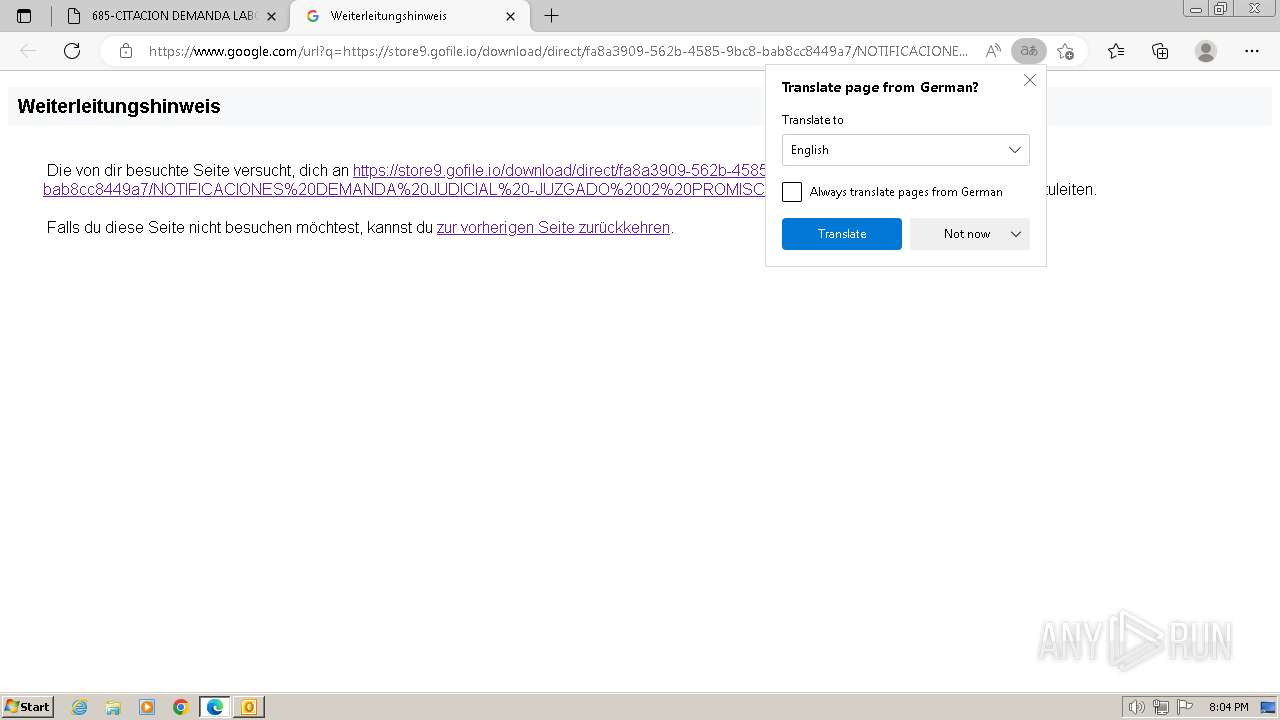Viewport: 1280px width, 720px height.
Task: Click the Translate button
Action: pos(842,234)
